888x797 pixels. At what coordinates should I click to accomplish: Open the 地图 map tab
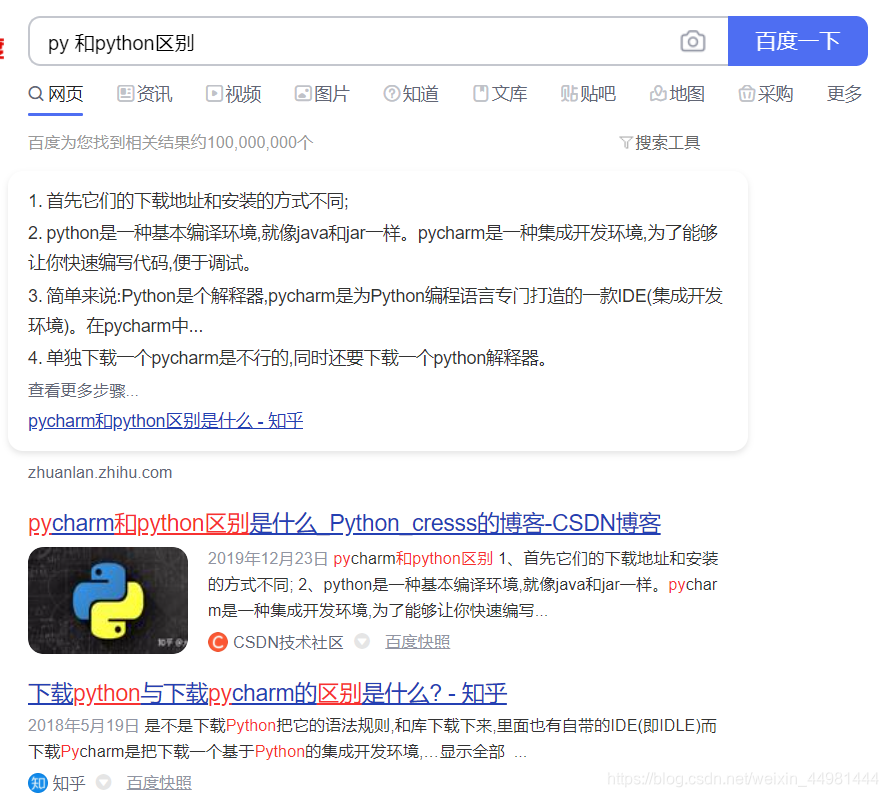click(677, 94)
